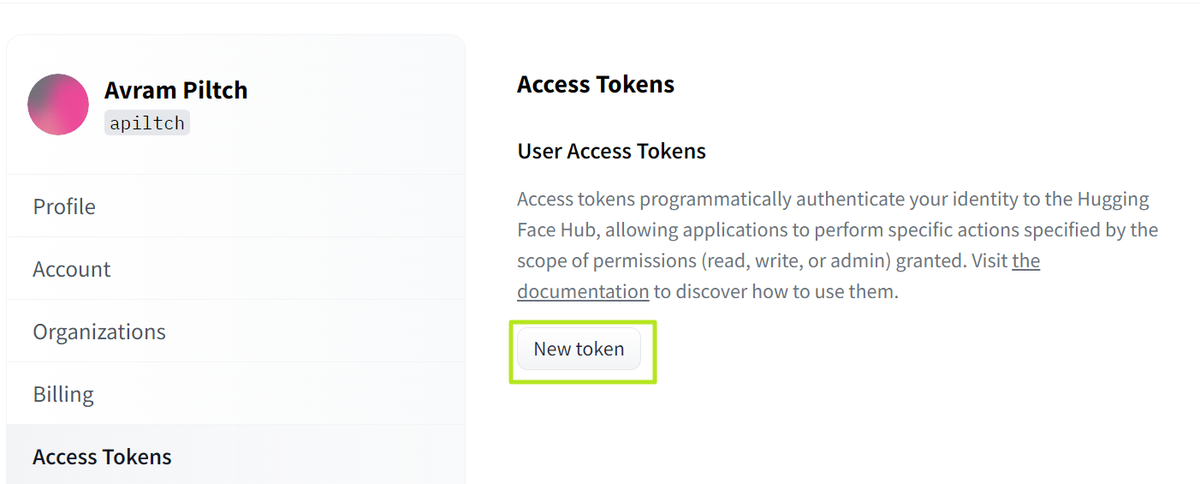Click the pink gradient profile avatar

pos(58,105)
